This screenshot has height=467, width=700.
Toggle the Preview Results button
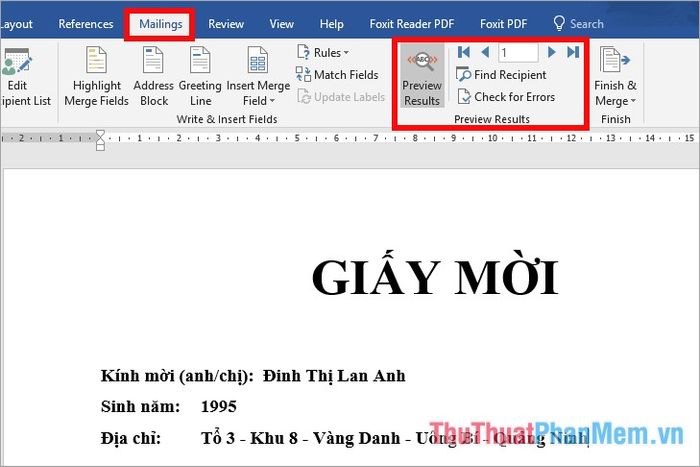(x=421, y=78)
